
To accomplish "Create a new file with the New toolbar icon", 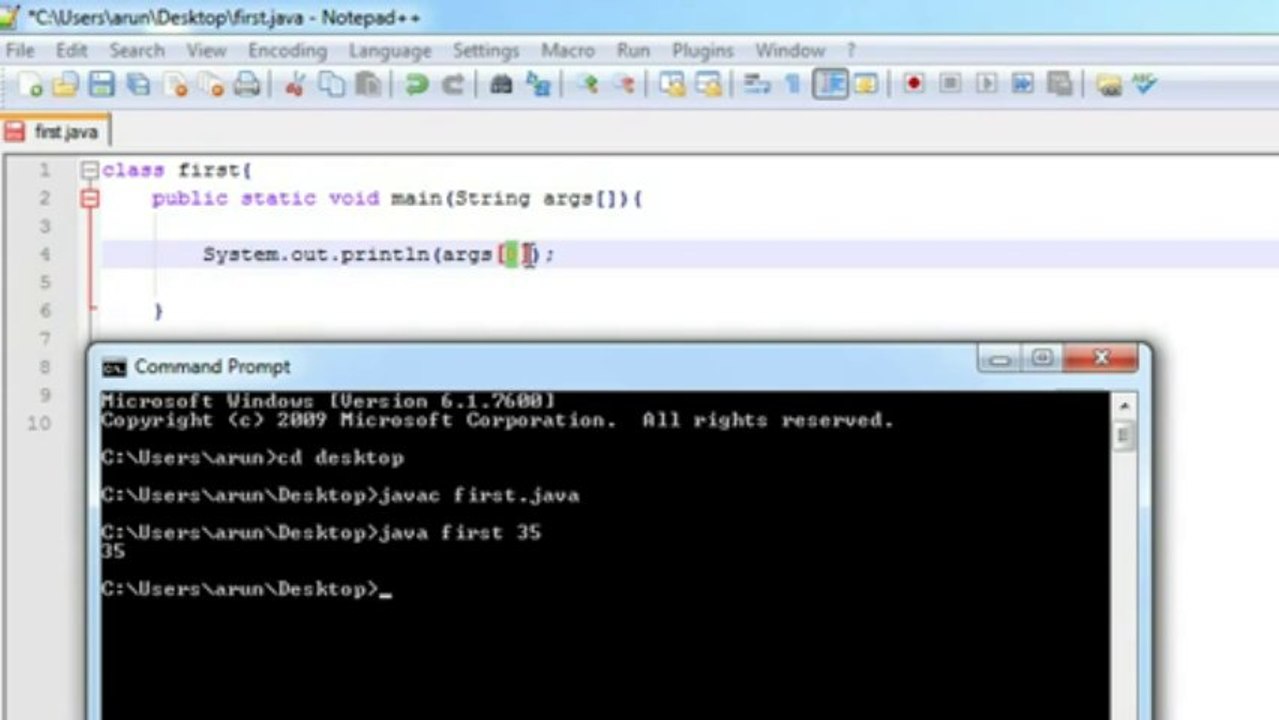I will pyautogui.click(x=30, y=85).
